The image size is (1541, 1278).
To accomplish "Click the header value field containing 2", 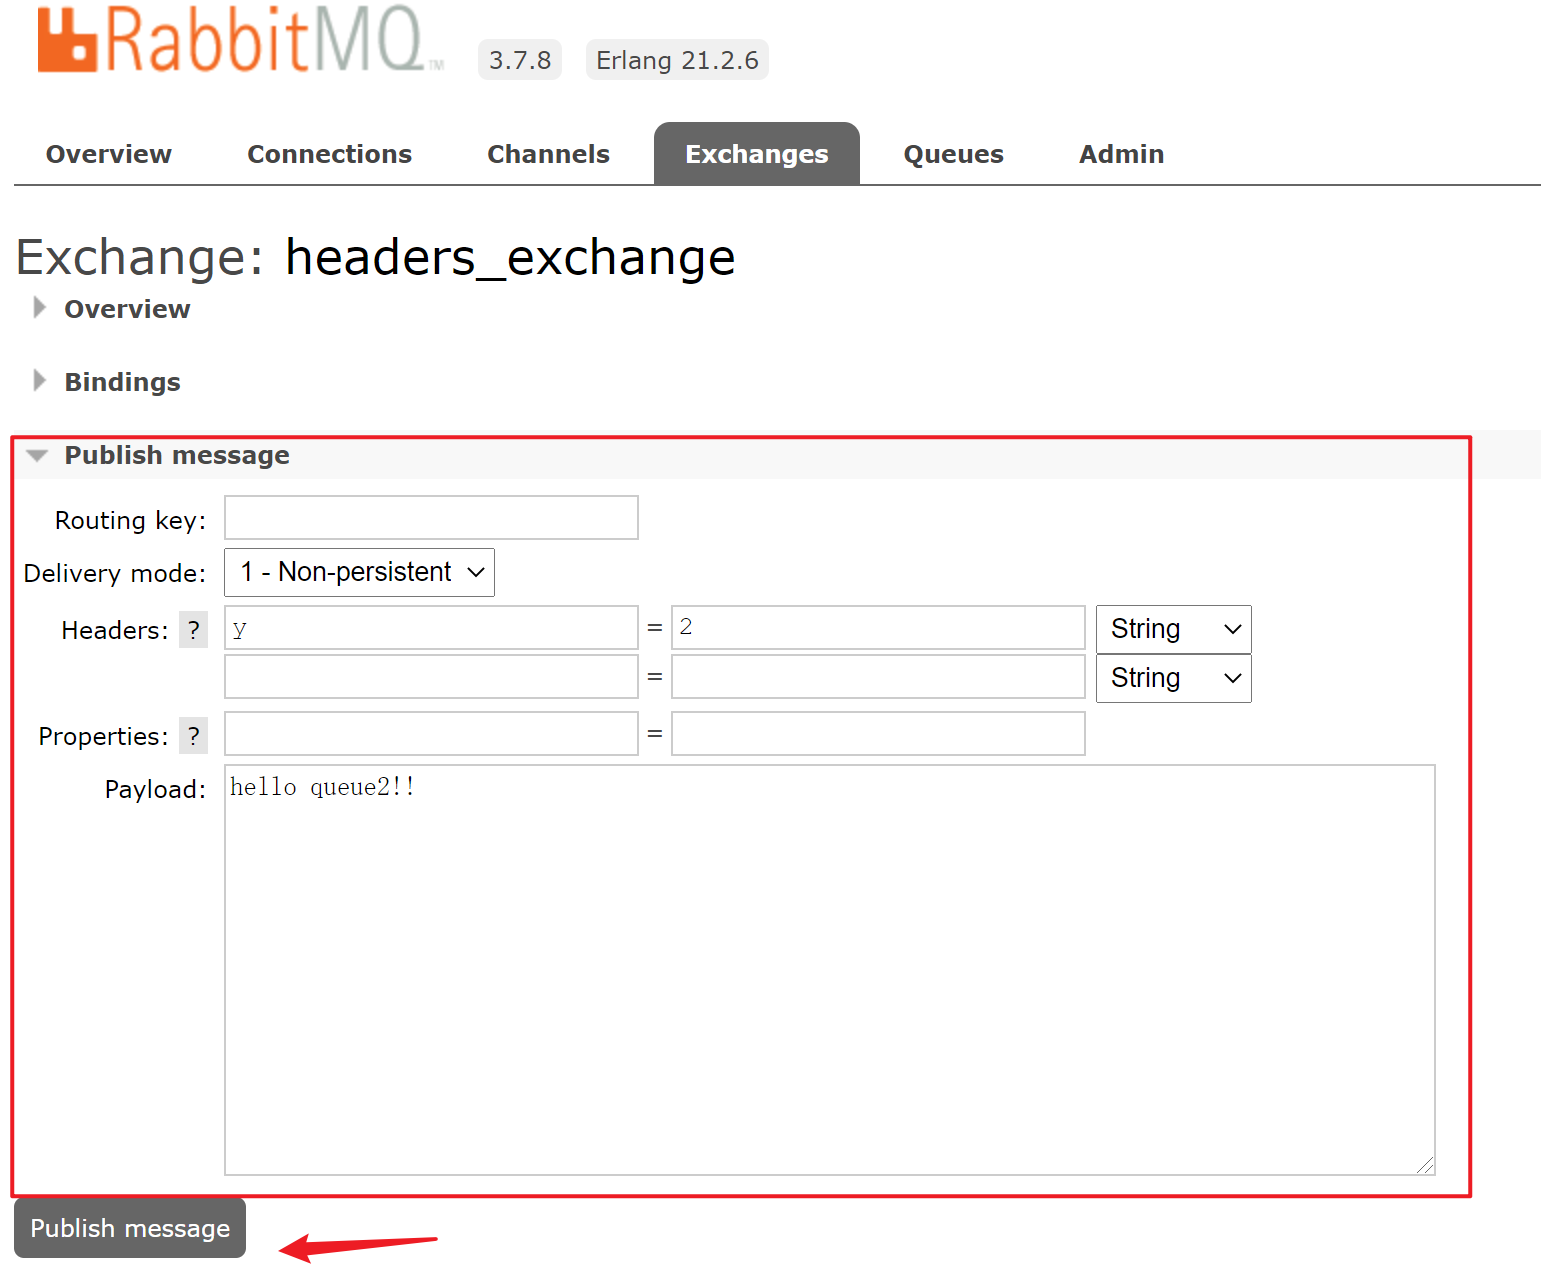I will (x=877, y=628).
